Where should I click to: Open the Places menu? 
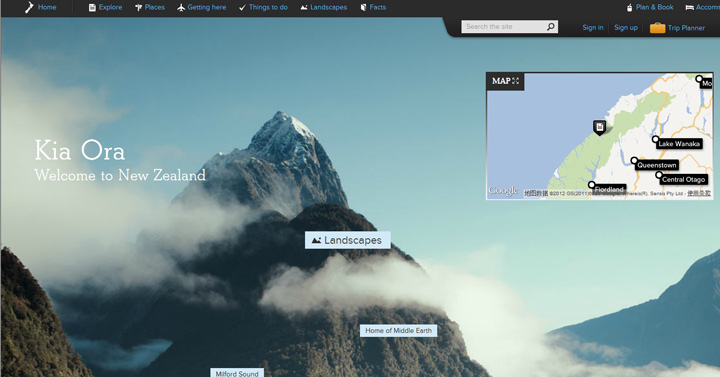[x=150, y=7]
